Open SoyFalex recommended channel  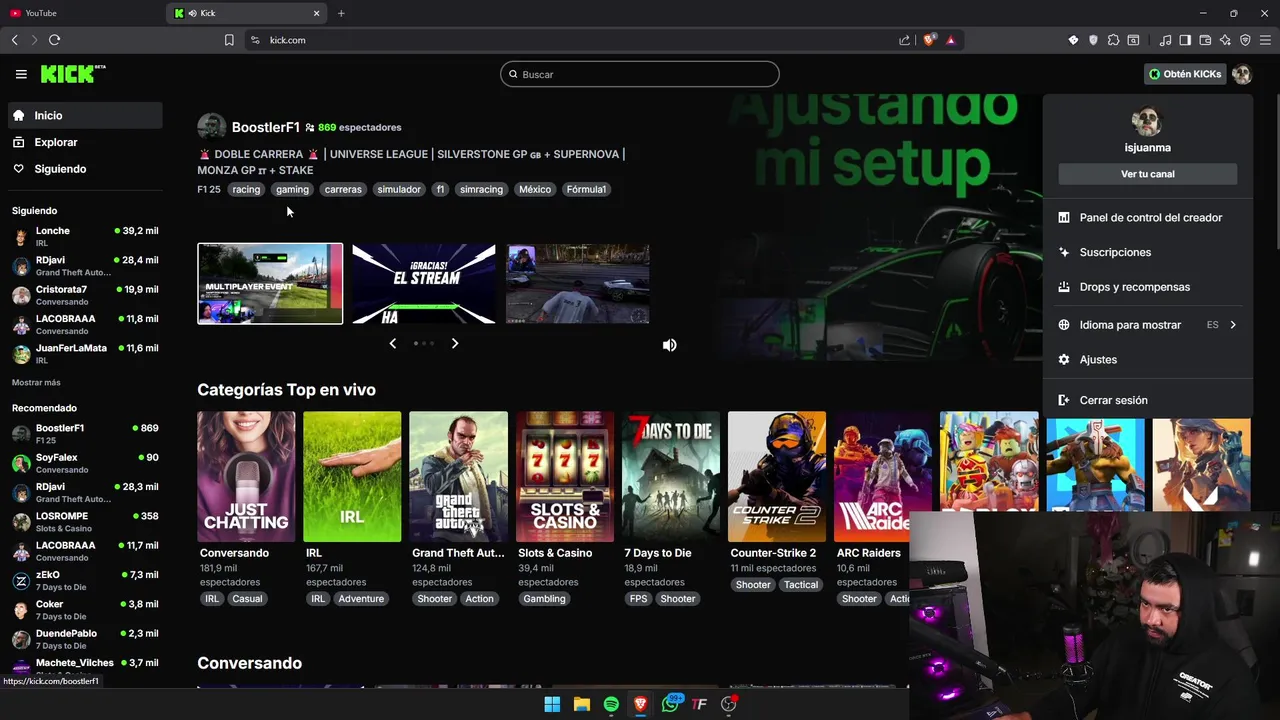(85, 463)
